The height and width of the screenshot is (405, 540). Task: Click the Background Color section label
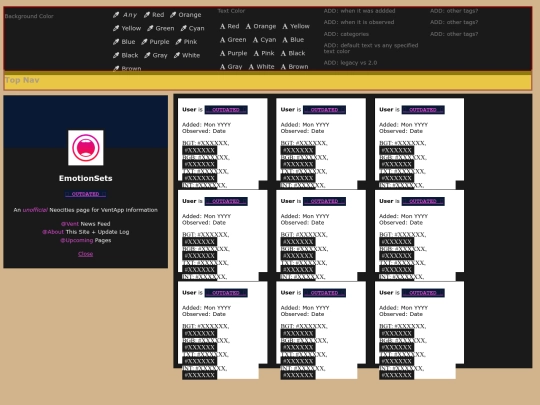29,16
